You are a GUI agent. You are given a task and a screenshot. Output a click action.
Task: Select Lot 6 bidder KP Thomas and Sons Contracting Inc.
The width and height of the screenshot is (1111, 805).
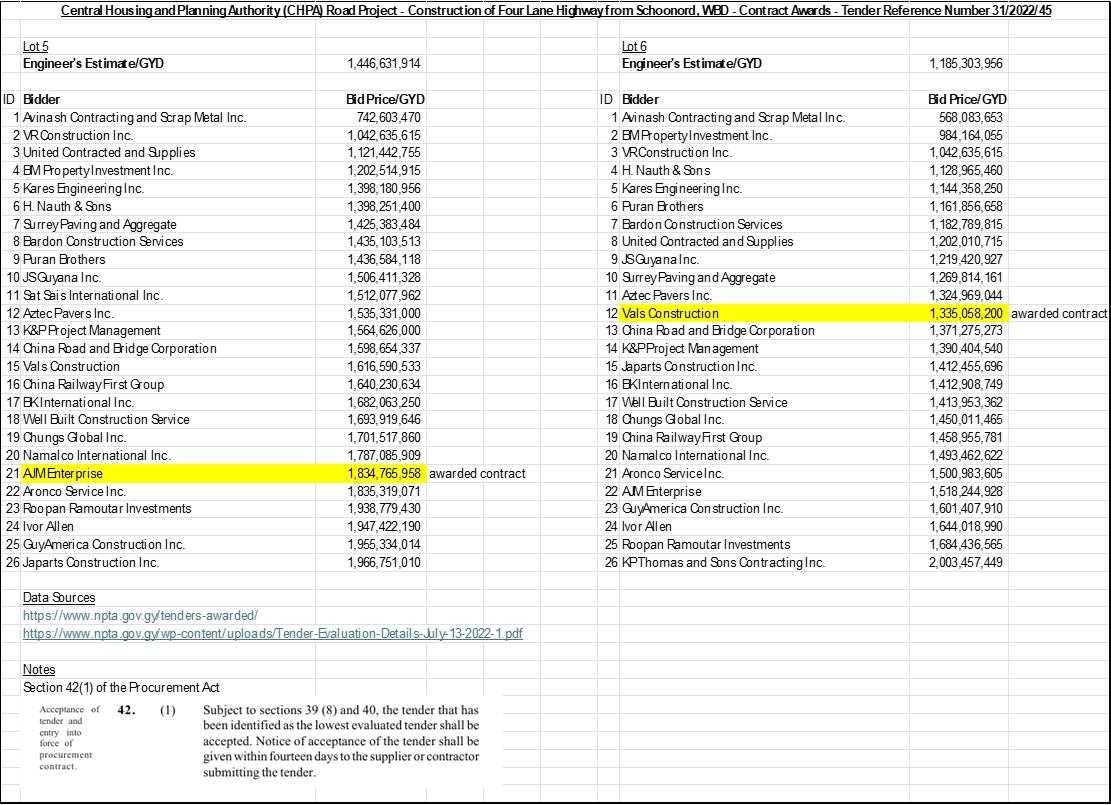pos(723,563)
